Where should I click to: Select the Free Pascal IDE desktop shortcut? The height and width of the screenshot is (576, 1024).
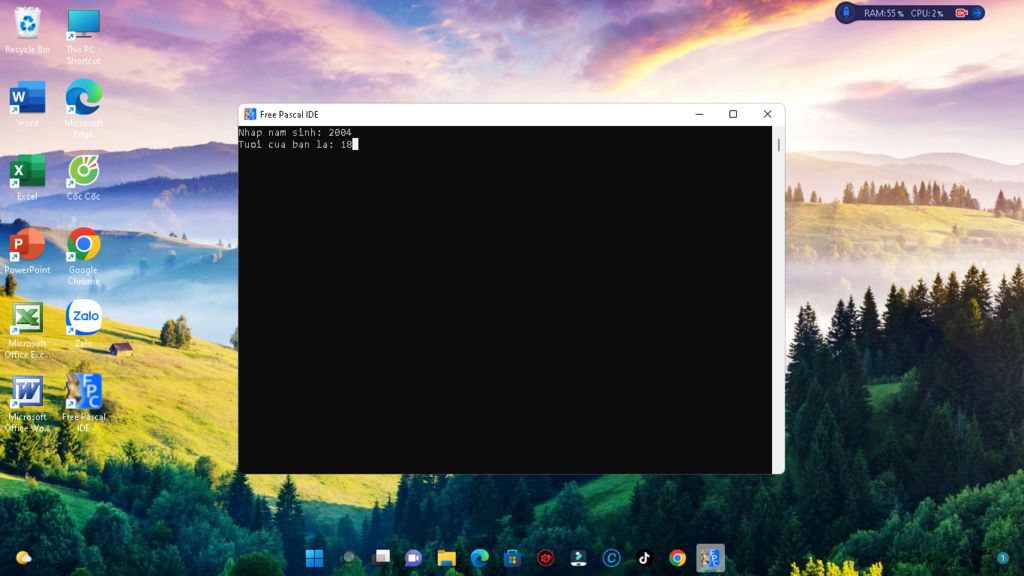(x=83, y=402)
